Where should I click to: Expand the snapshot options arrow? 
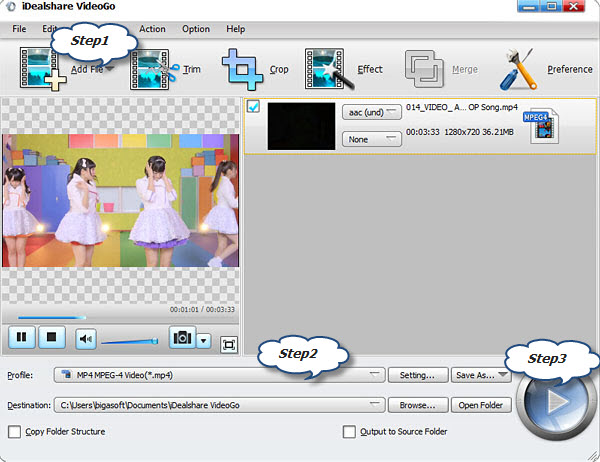click(204, 340)
